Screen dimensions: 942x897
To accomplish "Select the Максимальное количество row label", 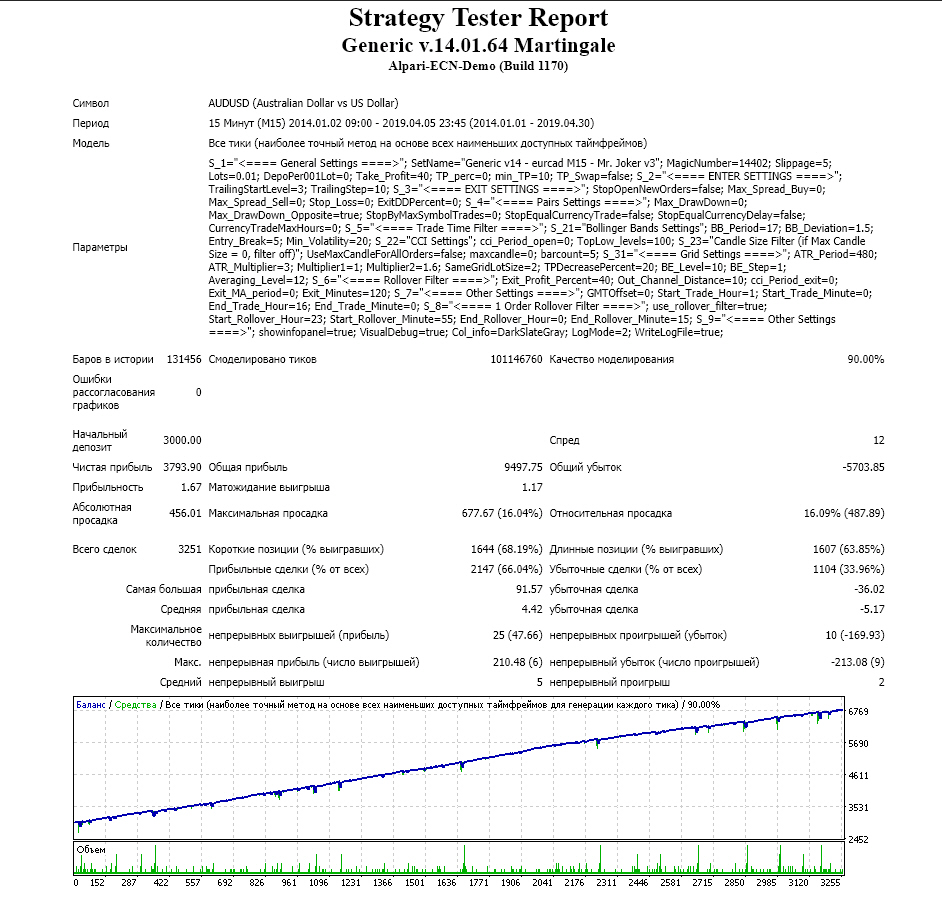I will [166, 636].
